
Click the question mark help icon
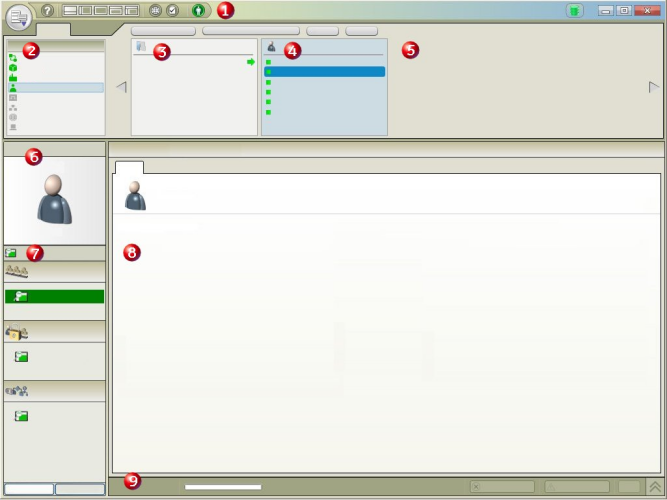(x=47, y=11)
